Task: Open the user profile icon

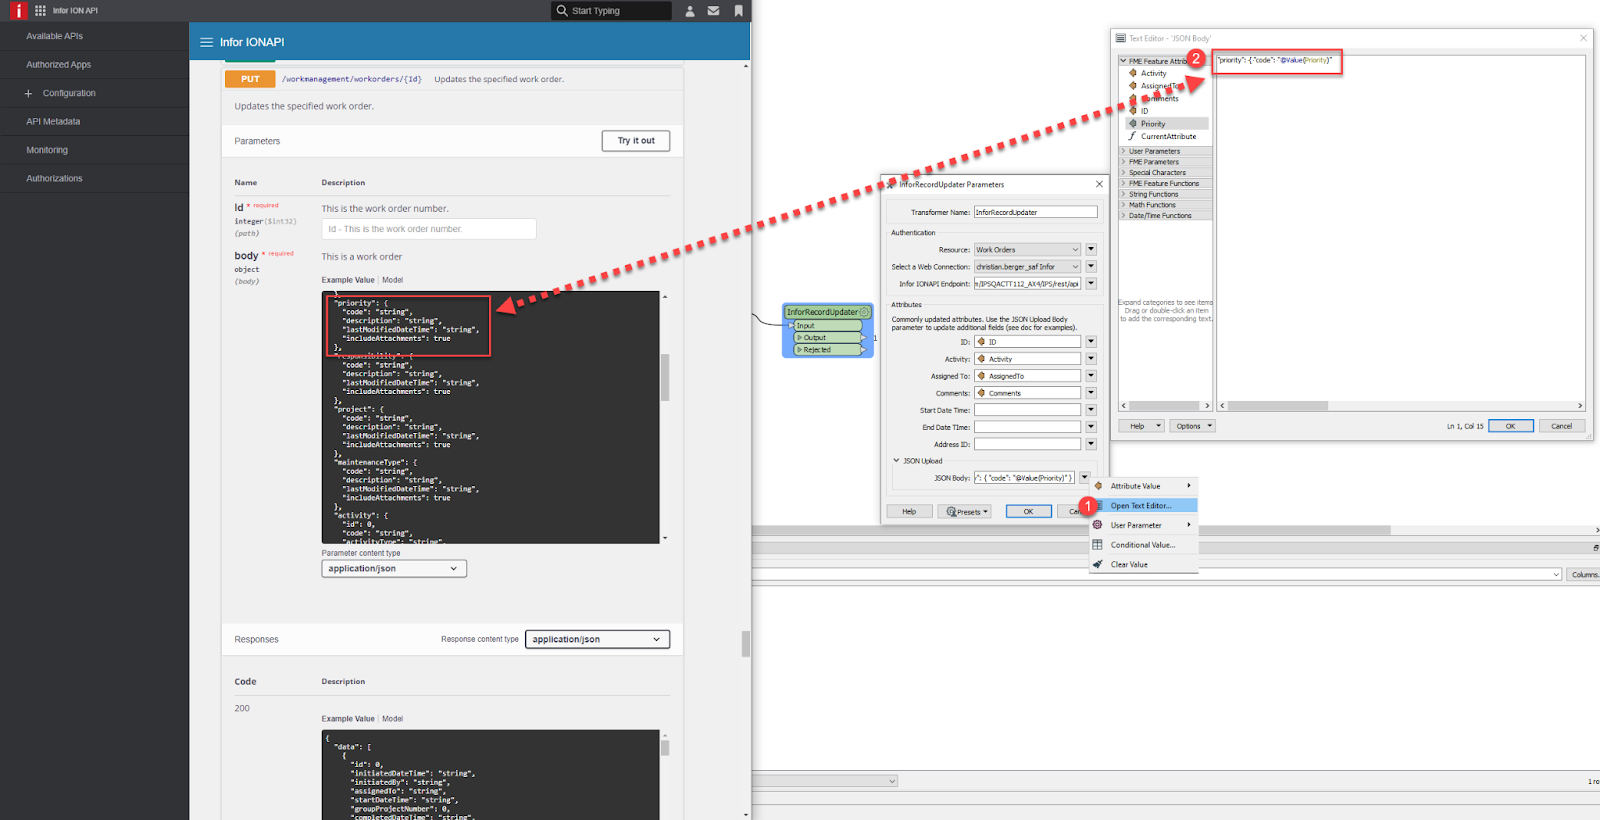Action: pyautogui.click(x=690, y=11)
